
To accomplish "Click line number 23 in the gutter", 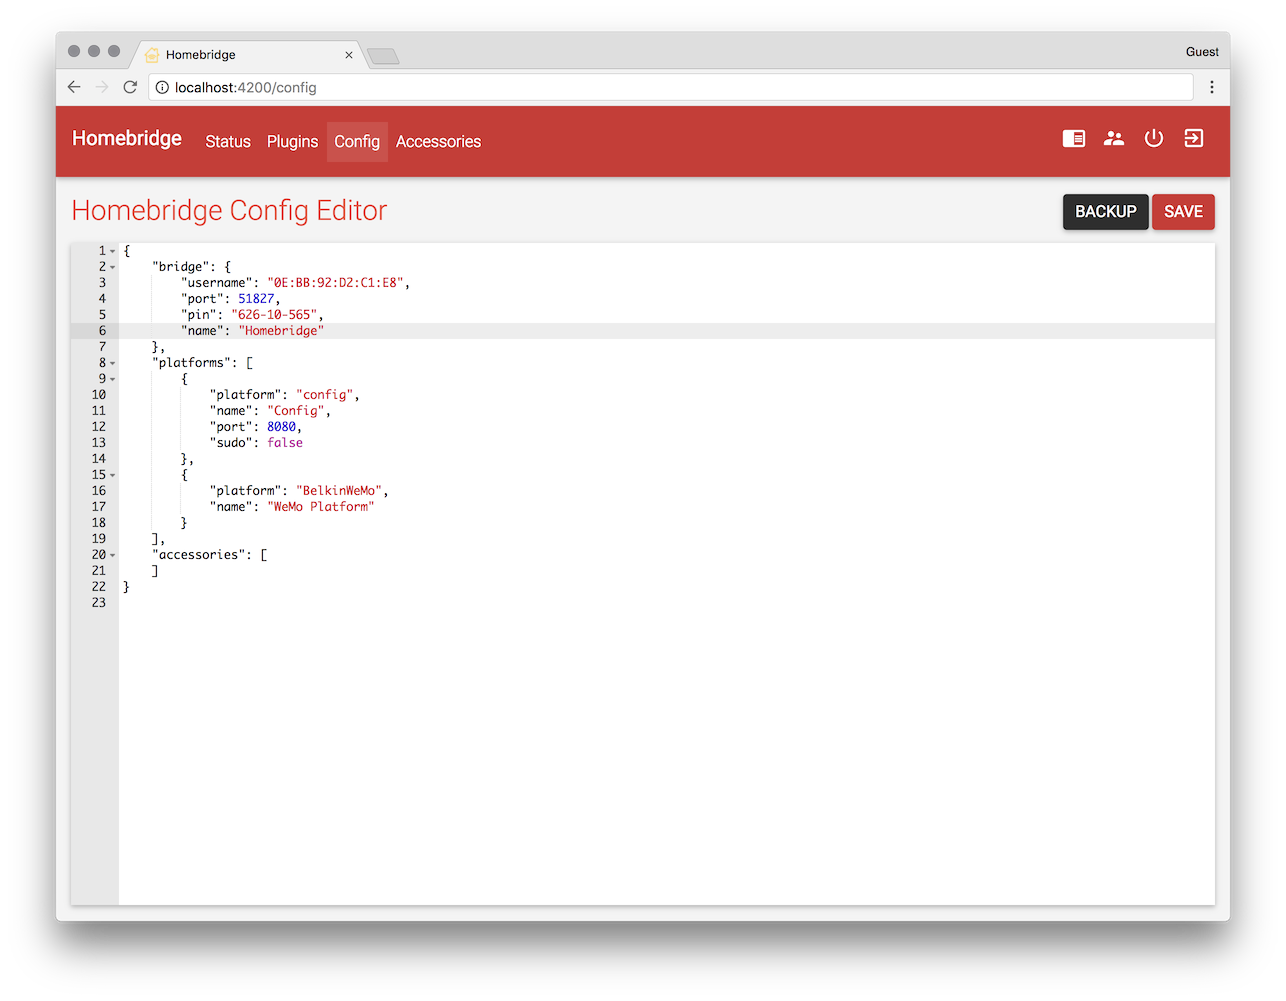I will point(98,603).
